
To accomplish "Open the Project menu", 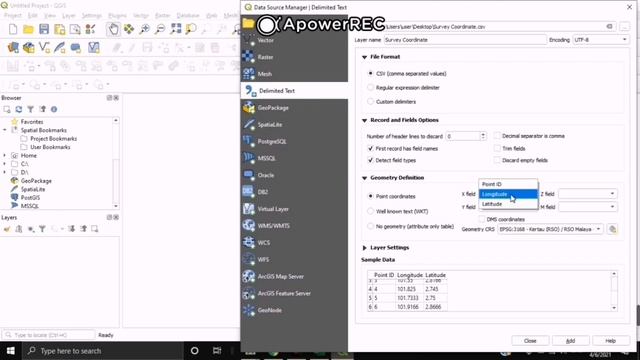I will (13, 16).
